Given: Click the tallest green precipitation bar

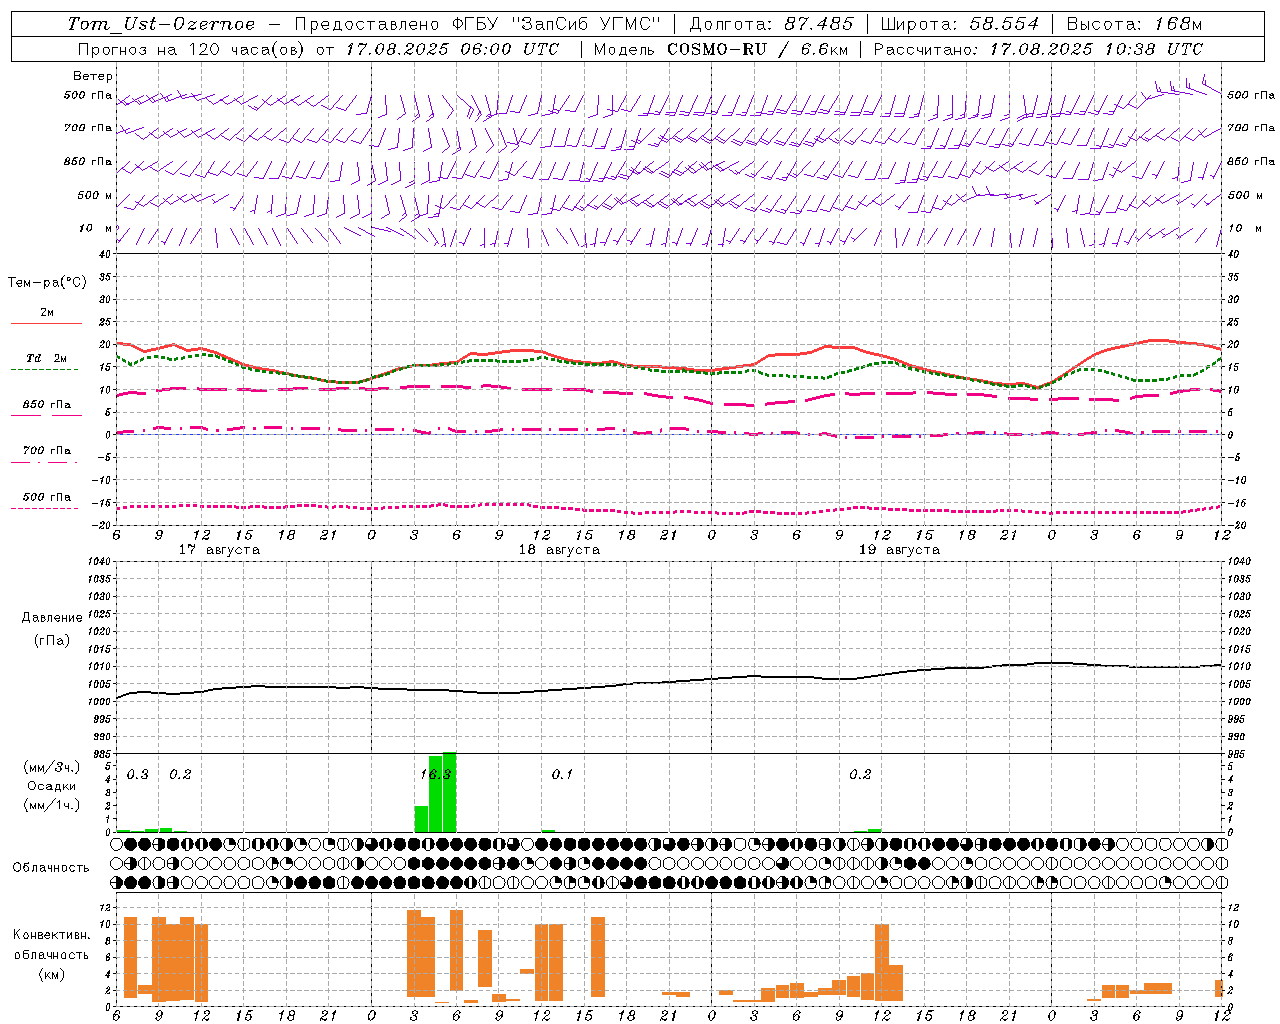Looking at the screenshot, I should (450, 792).
